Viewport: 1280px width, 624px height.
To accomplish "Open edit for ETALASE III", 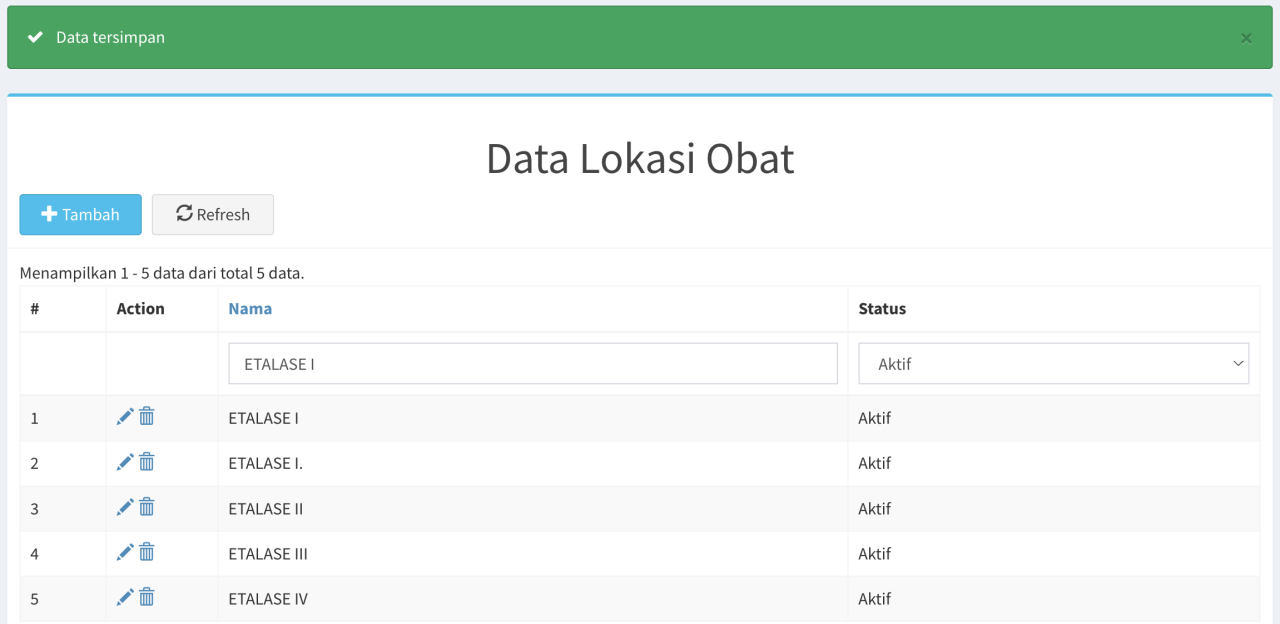I will tap(125, 552).
